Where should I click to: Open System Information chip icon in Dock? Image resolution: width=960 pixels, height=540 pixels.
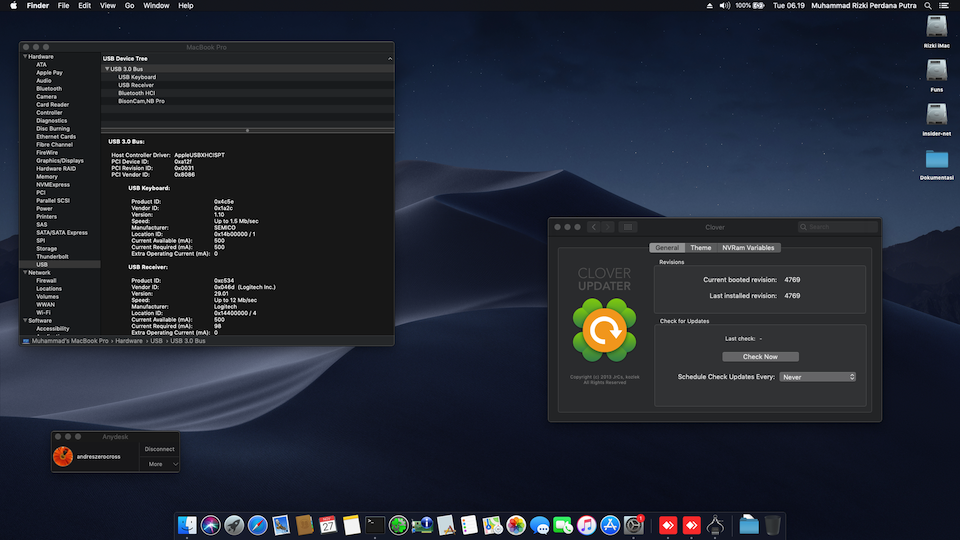422,525
